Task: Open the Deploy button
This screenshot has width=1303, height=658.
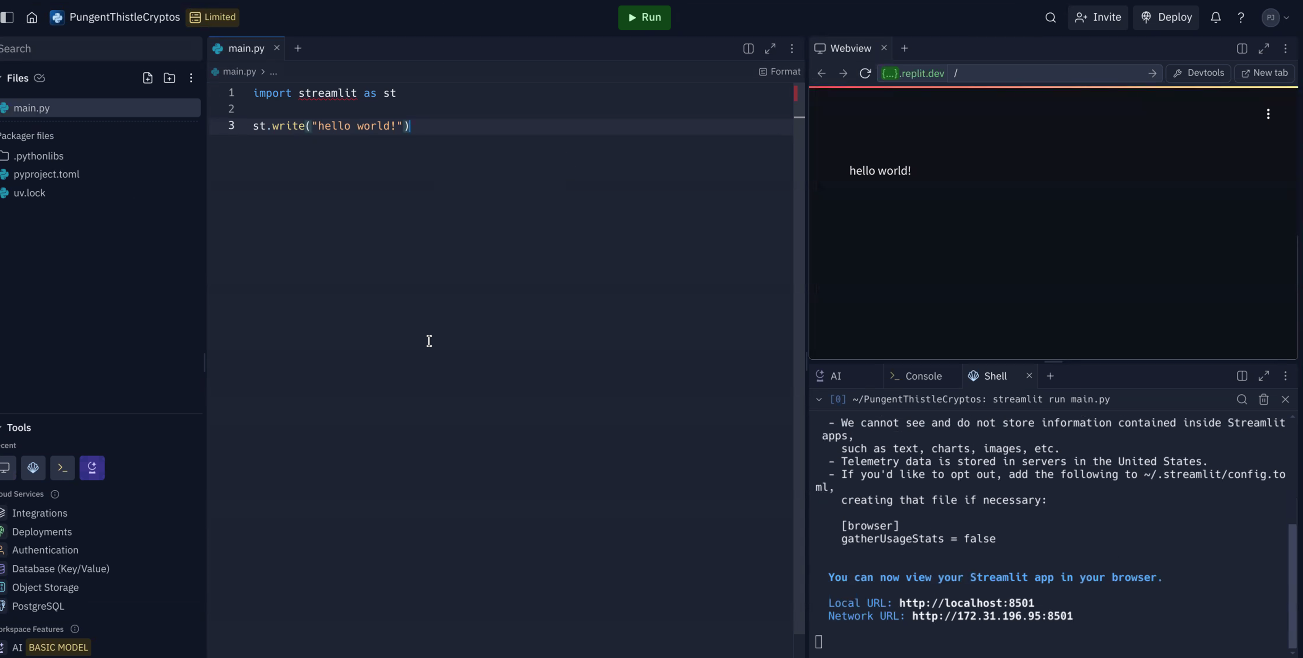Action: (x=1166, y=17)
